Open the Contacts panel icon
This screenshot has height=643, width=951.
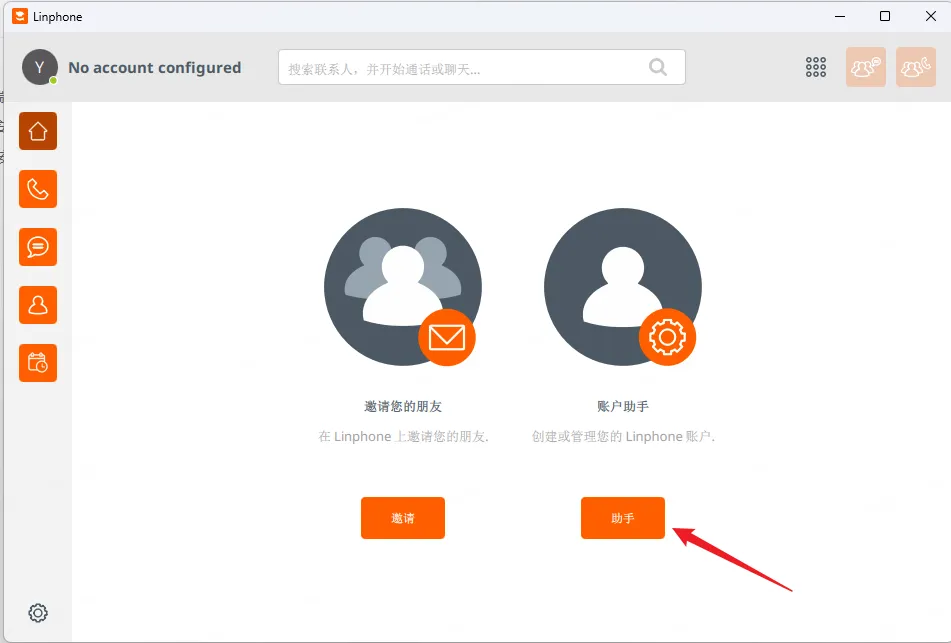point(37,305)
